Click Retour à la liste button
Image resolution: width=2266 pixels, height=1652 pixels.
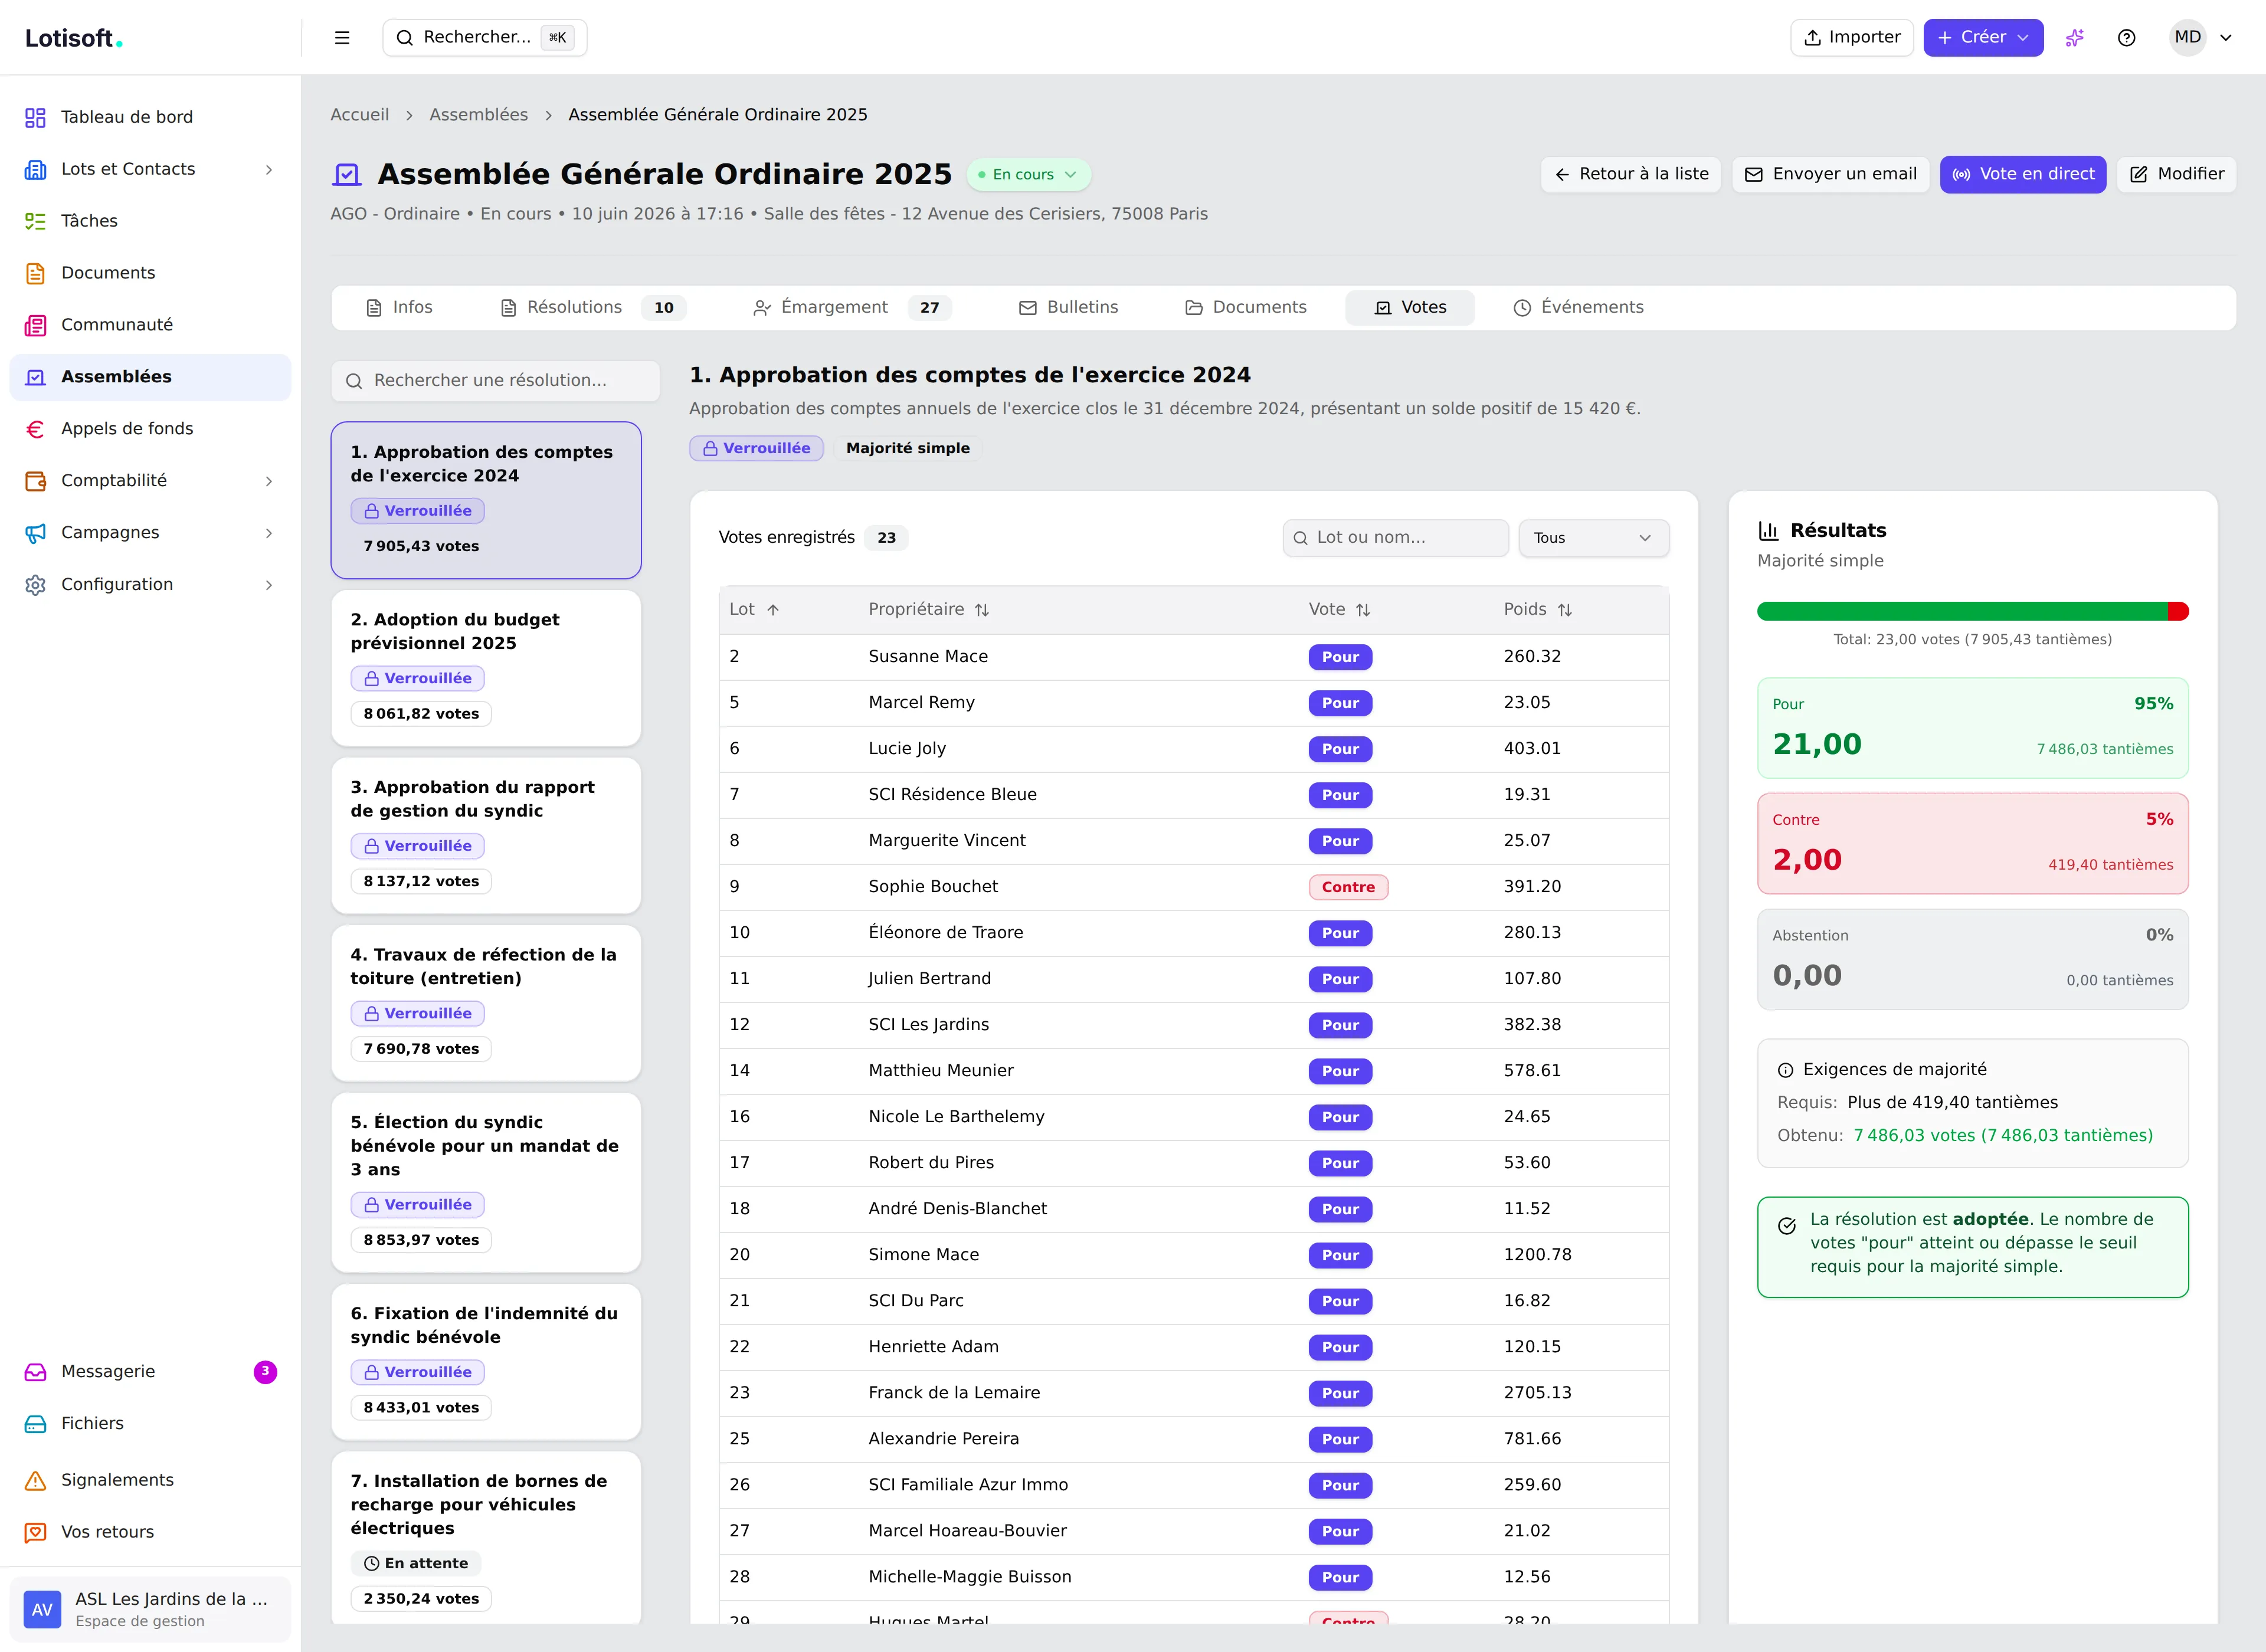pyautogui.click(x=1630, y=174)
